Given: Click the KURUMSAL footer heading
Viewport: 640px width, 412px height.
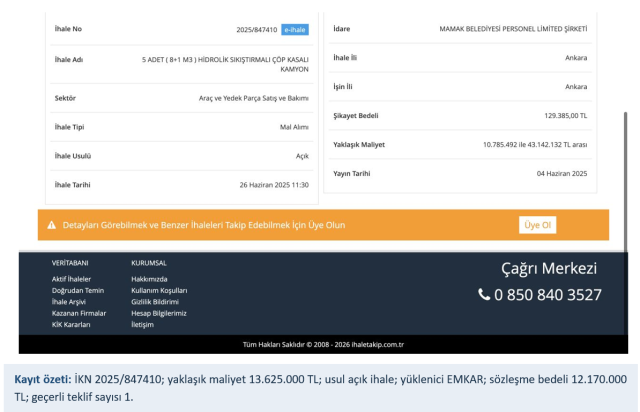Looking at the screenshot, I should click(149, 263).
